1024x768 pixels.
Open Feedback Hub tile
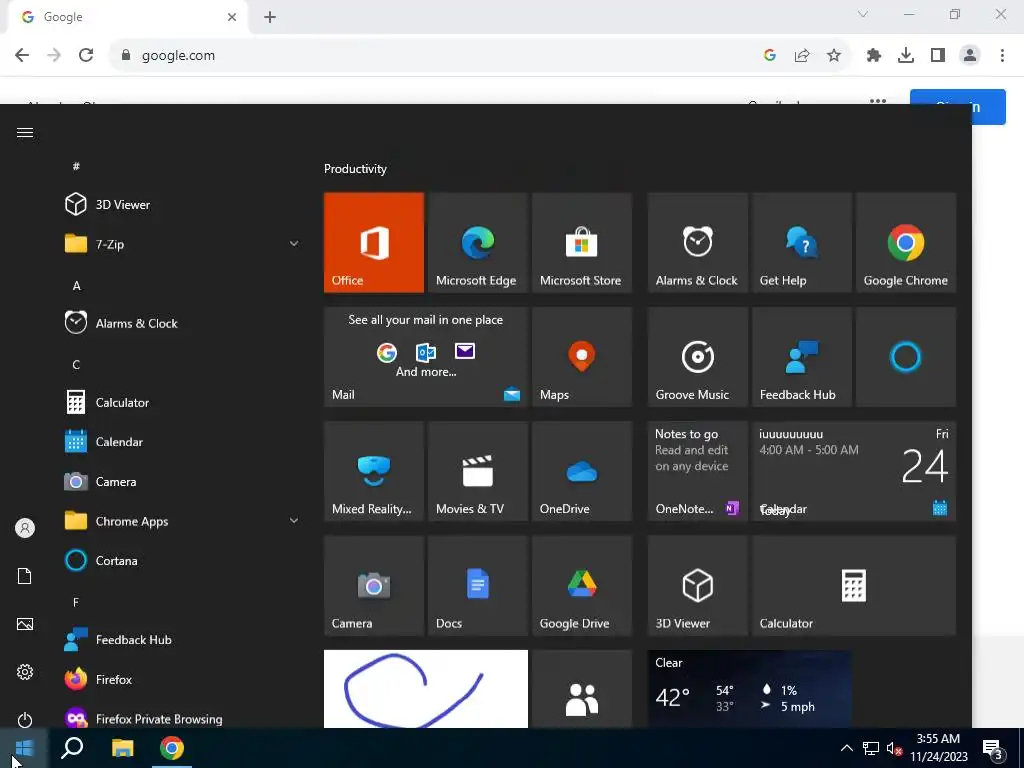coord(802,357)
